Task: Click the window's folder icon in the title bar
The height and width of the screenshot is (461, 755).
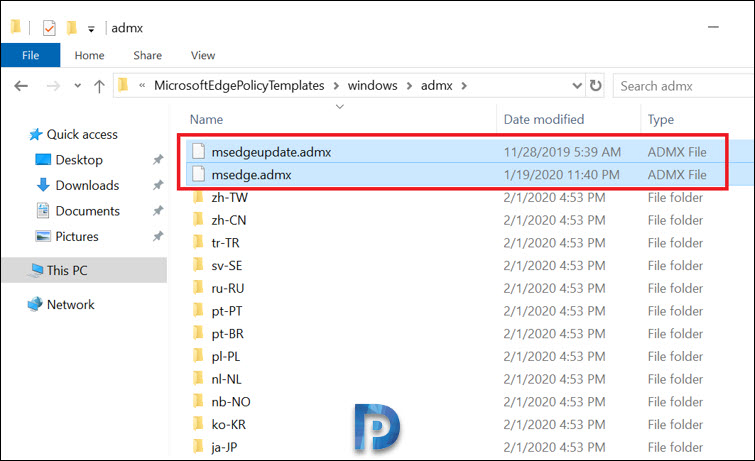Action: coord(15,26)
